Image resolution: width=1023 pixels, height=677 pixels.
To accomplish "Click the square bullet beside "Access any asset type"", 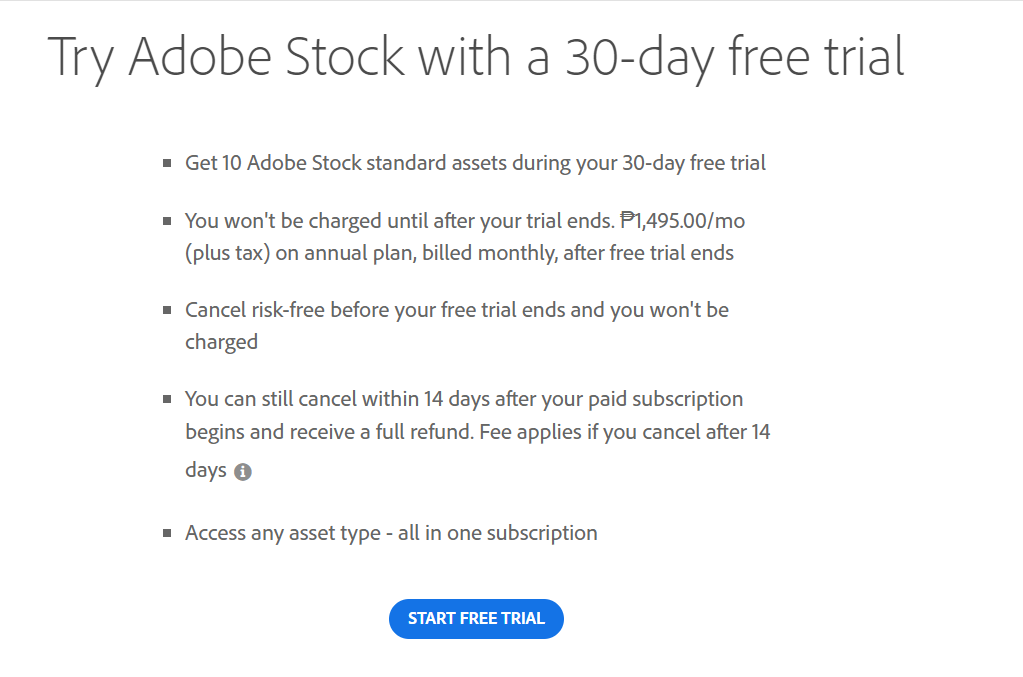I will [167, 534].
